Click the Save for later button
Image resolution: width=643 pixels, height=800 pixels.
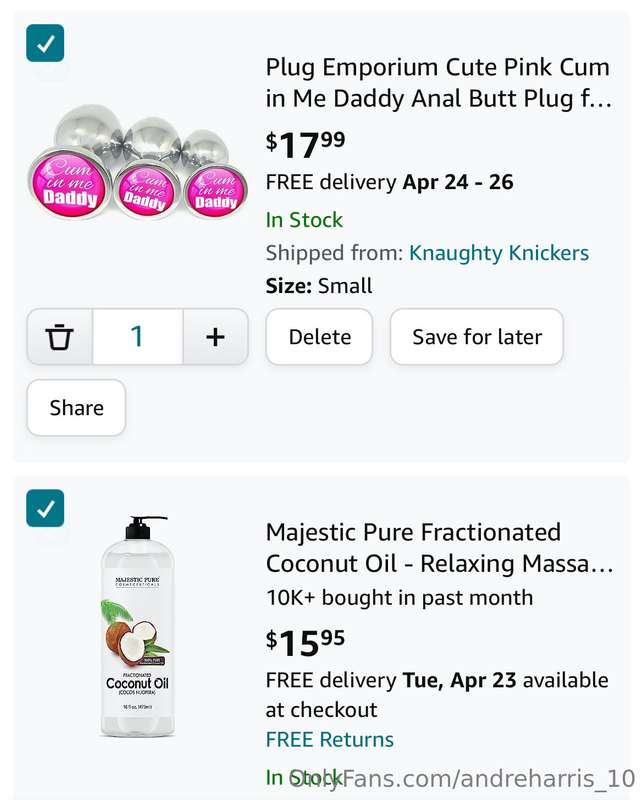(477, 337)
